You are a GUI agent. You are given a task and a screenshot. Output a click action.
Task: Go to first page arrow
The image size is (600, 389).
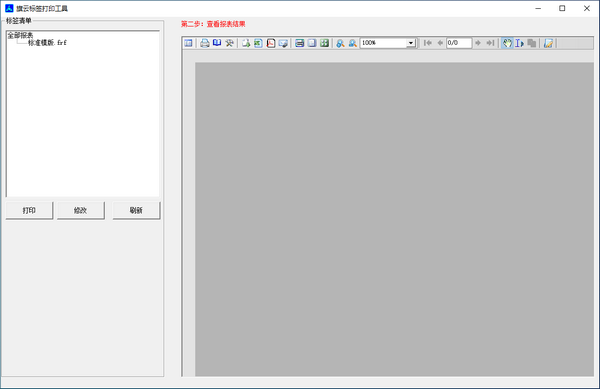(428, 43)
